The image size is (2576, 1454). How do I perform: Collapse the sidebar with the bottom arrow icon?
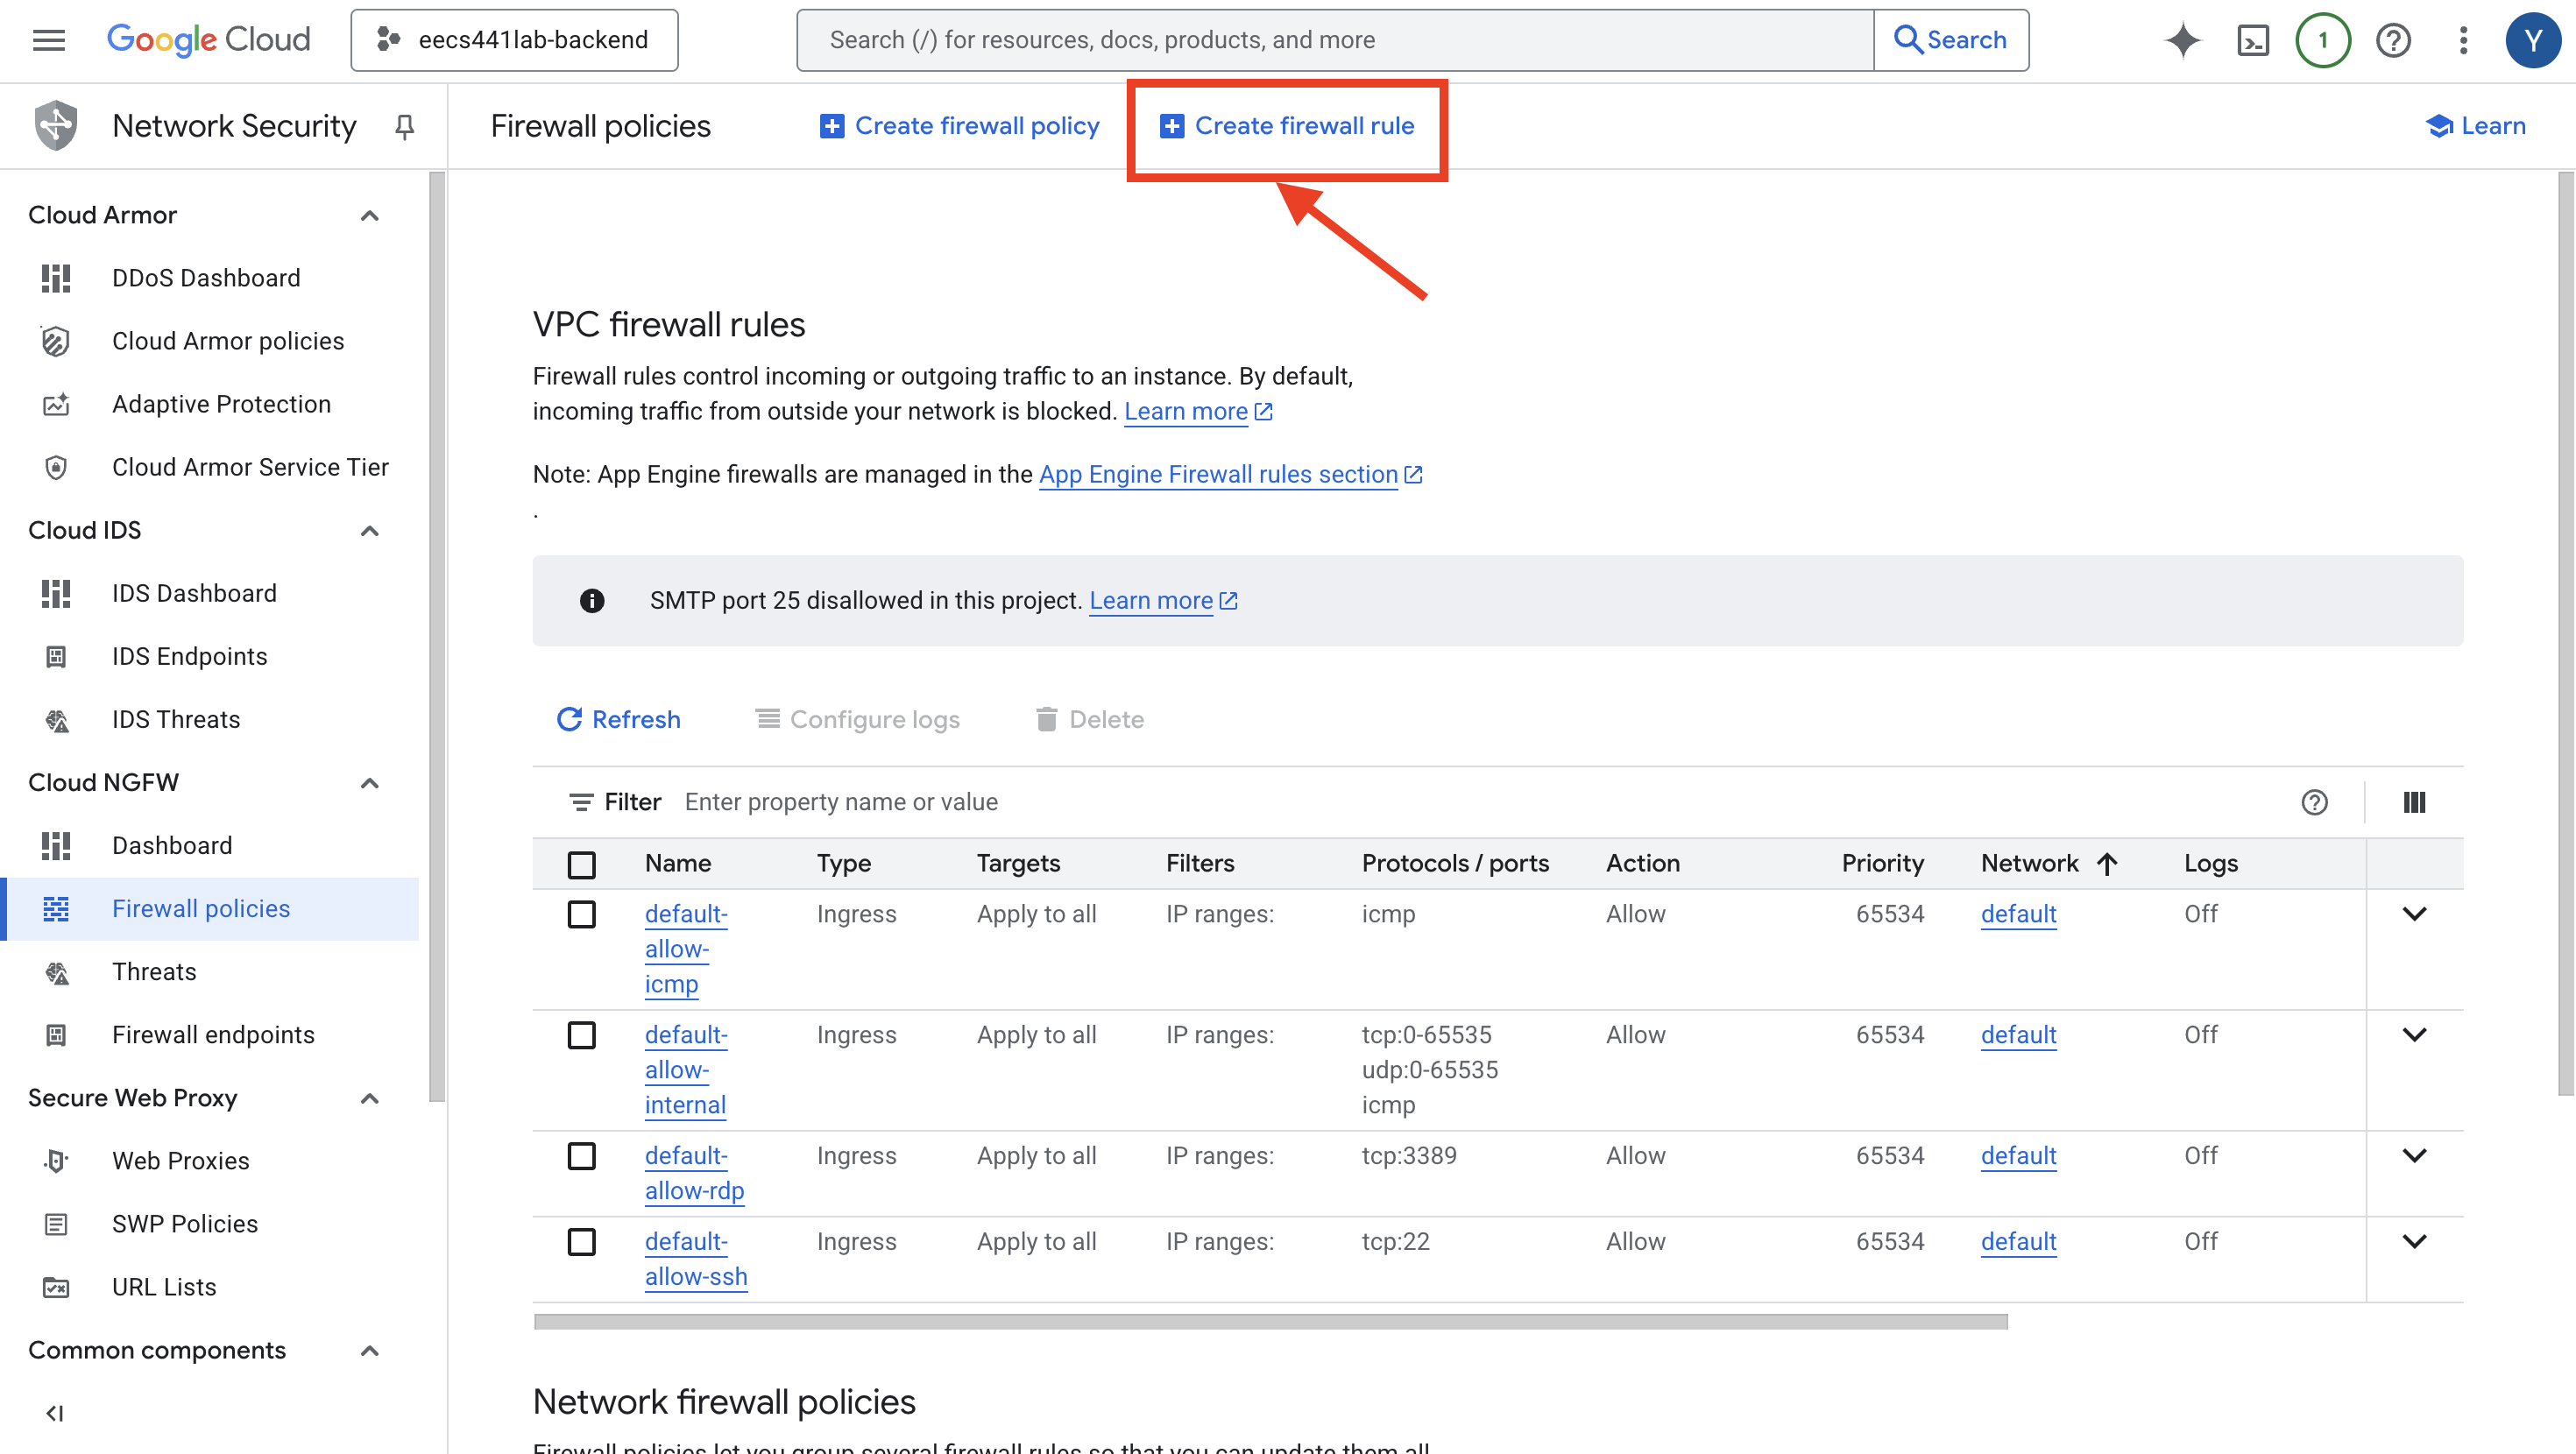[55, 1413]
